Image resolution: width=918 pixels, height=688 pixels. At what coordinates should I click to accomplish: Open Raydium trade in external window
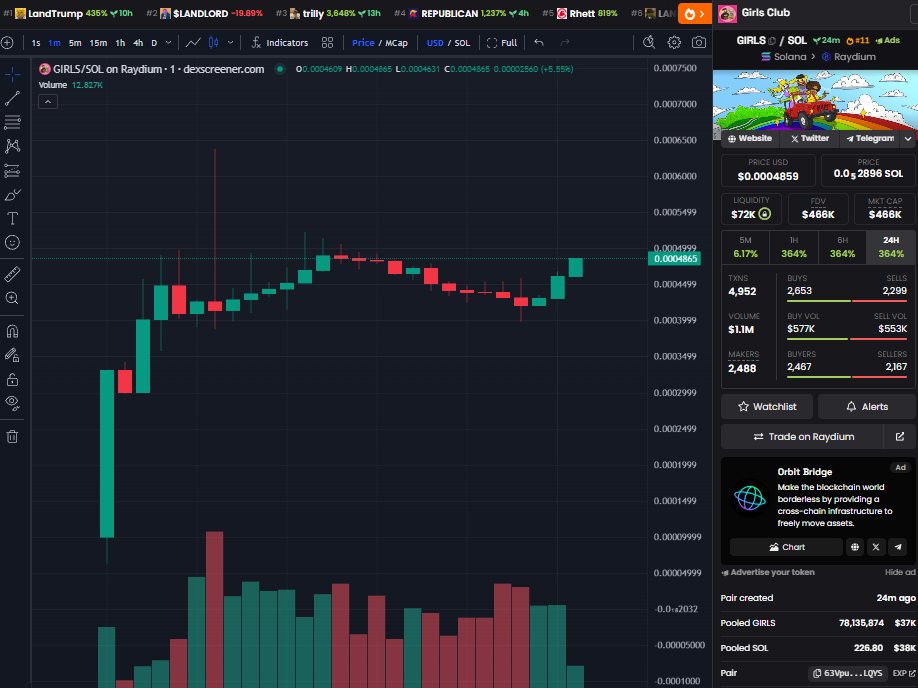(900, 437)
